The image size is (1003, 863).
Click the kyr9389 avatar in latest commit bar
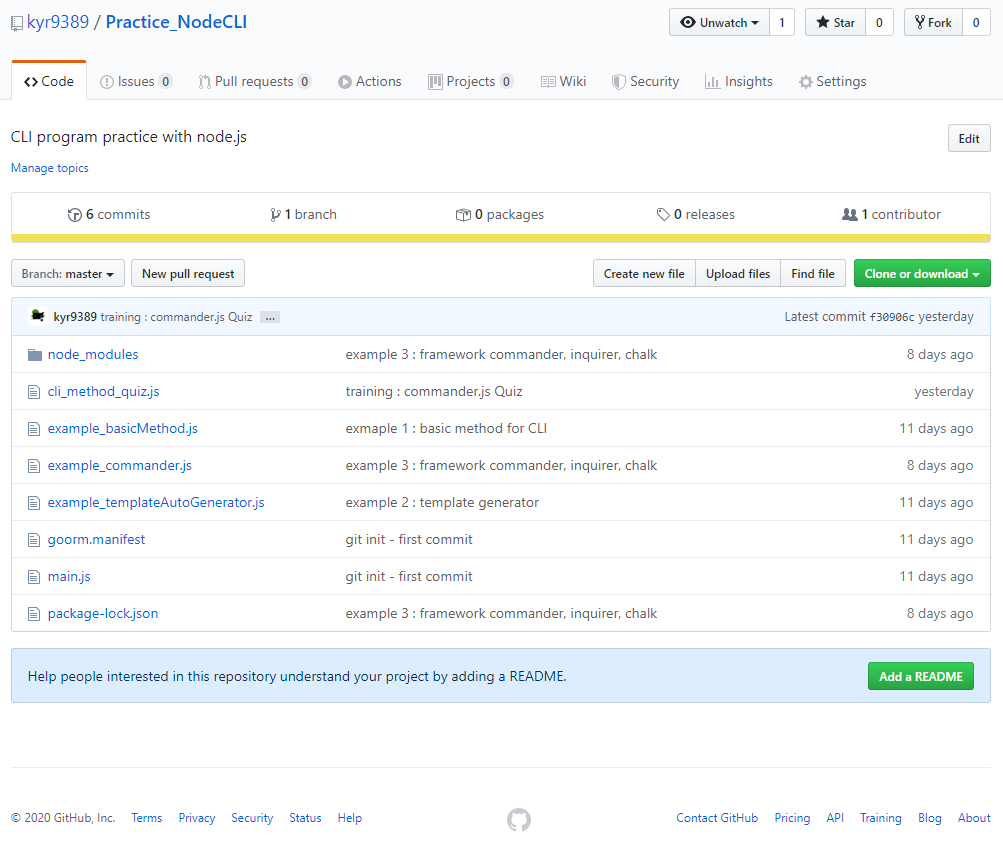38,316
